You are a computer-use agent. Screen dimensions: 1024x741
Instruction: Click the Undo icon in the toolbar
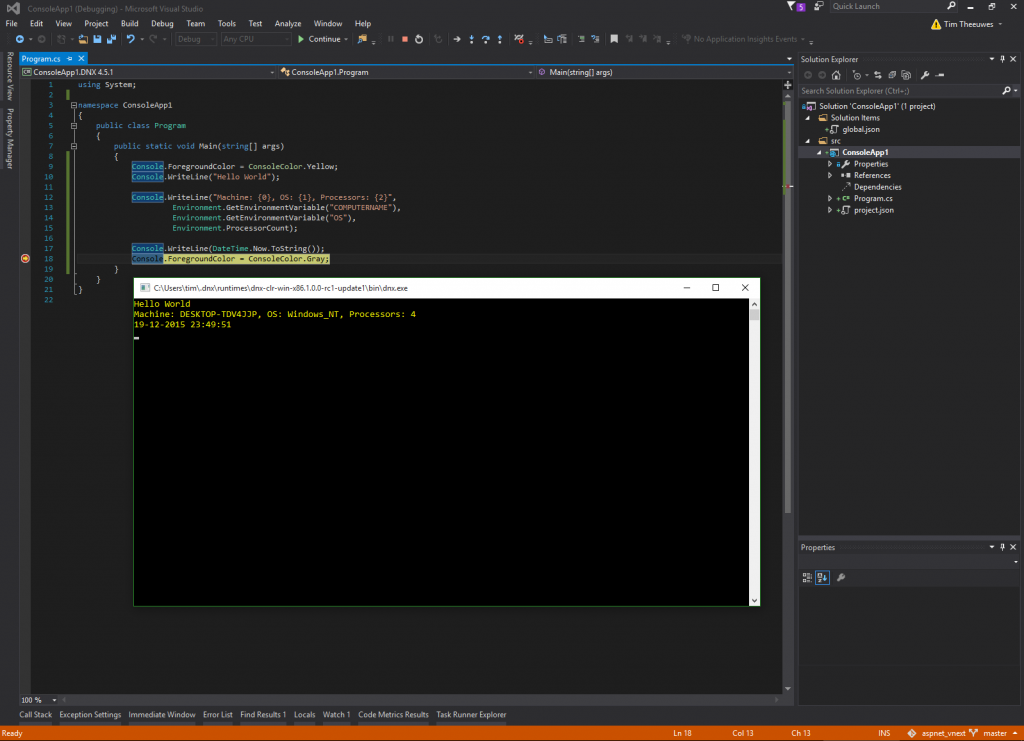coord(131,39)
